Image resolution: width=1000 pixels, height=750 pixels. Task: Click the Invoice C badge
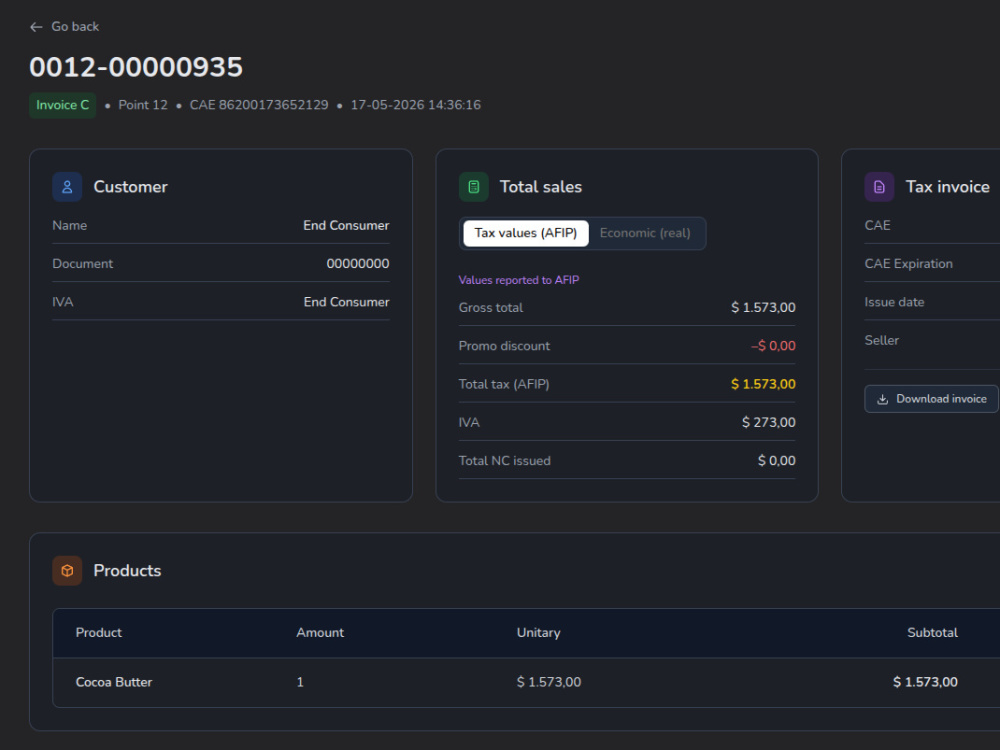point(62,105)
